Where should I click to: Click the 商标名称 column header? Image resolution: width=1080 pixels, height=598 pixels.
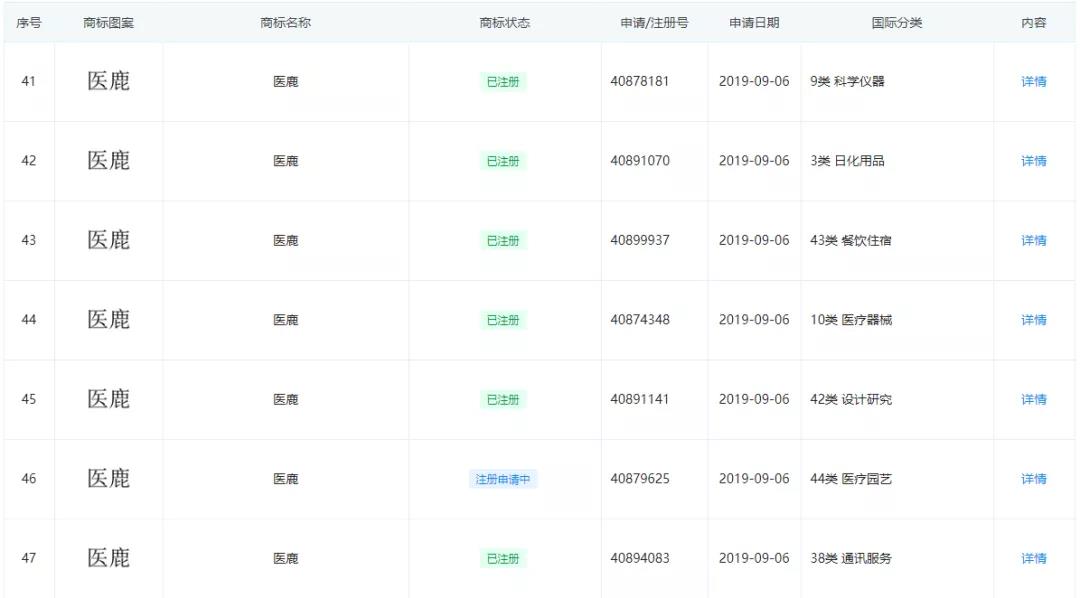point(285,23)
